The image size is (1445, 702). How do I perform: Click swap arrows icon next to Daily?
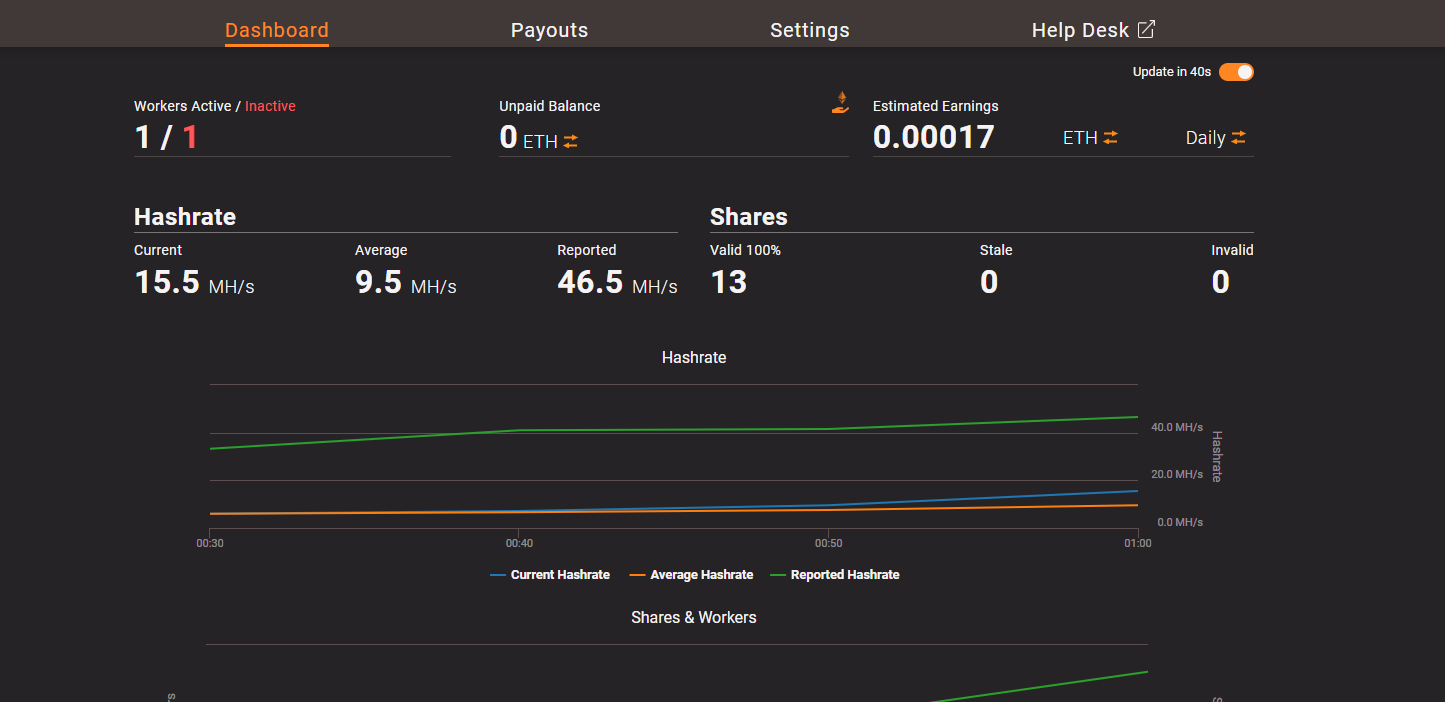pyautogui.click(x=1239, y=138)
